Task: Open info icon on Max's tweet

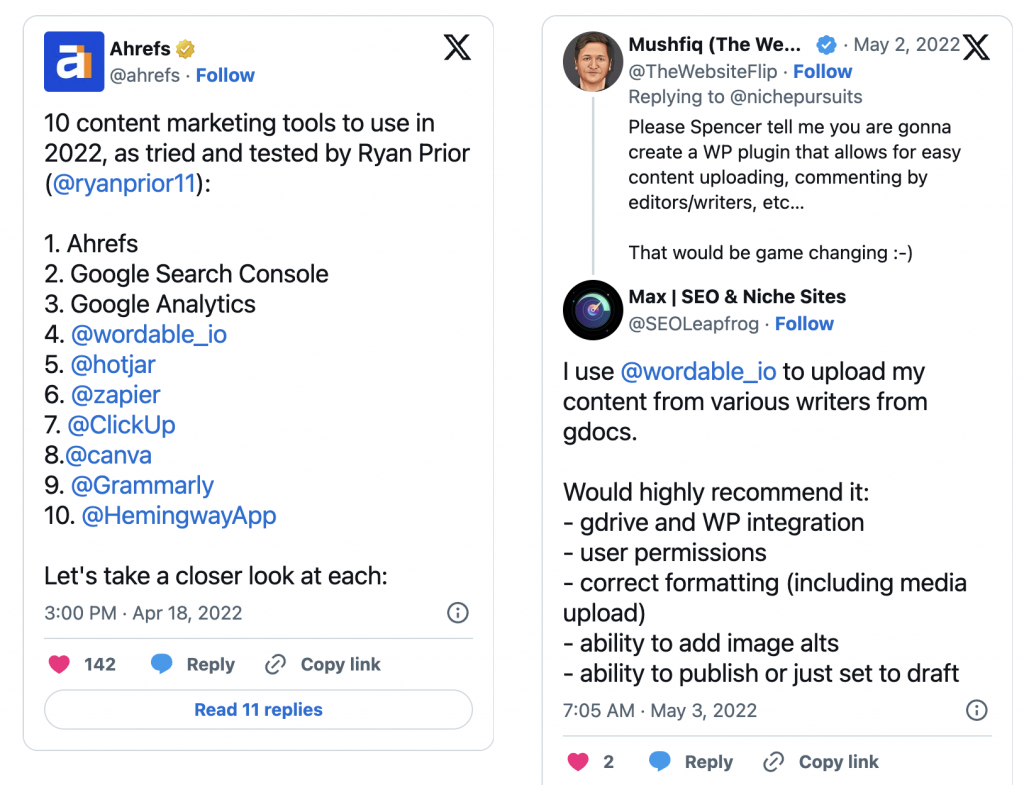Action: pyautogui.click(x=976, y=711)
